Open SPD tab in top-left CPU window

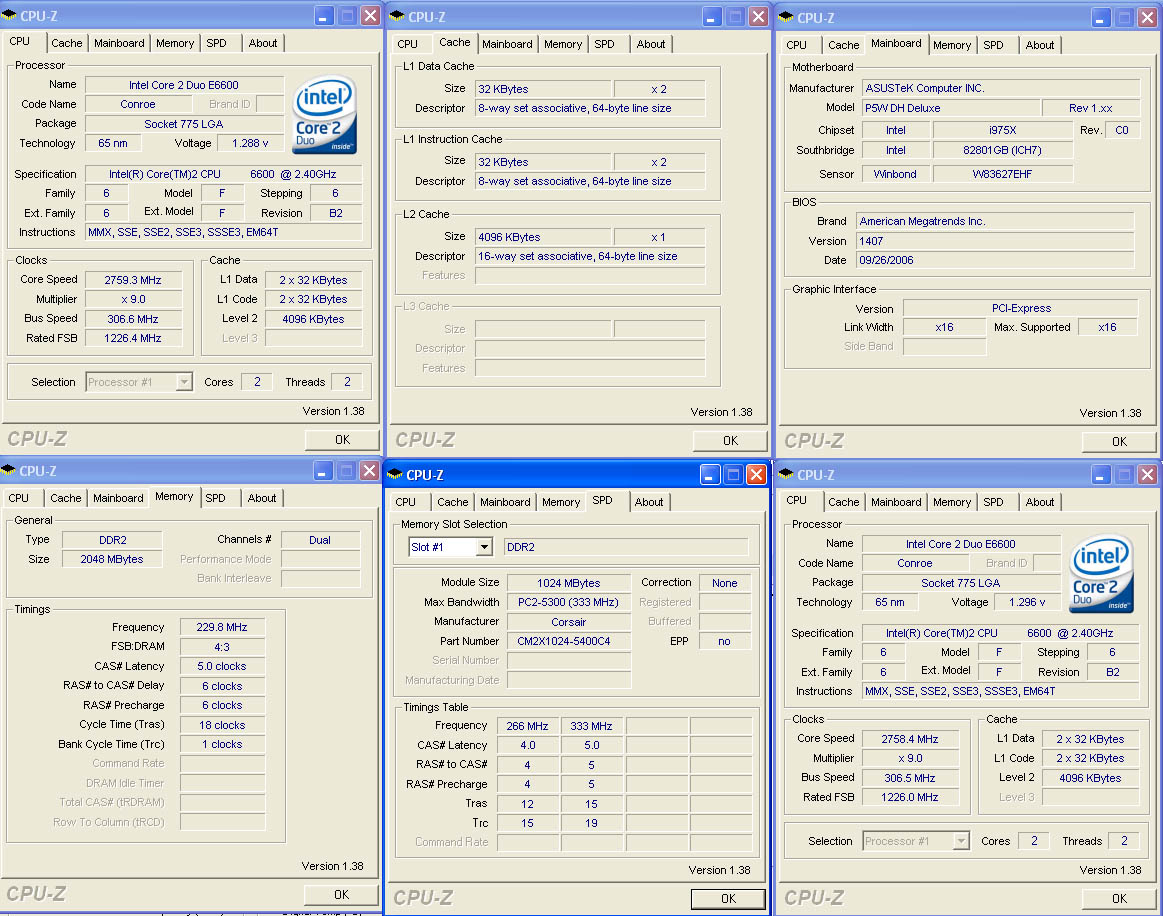pyautogui.click(x=217, y=43)
